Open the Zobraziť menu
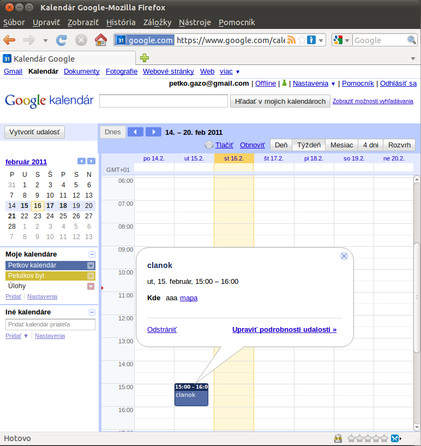The image size is (421, 446). pos(83,22)
